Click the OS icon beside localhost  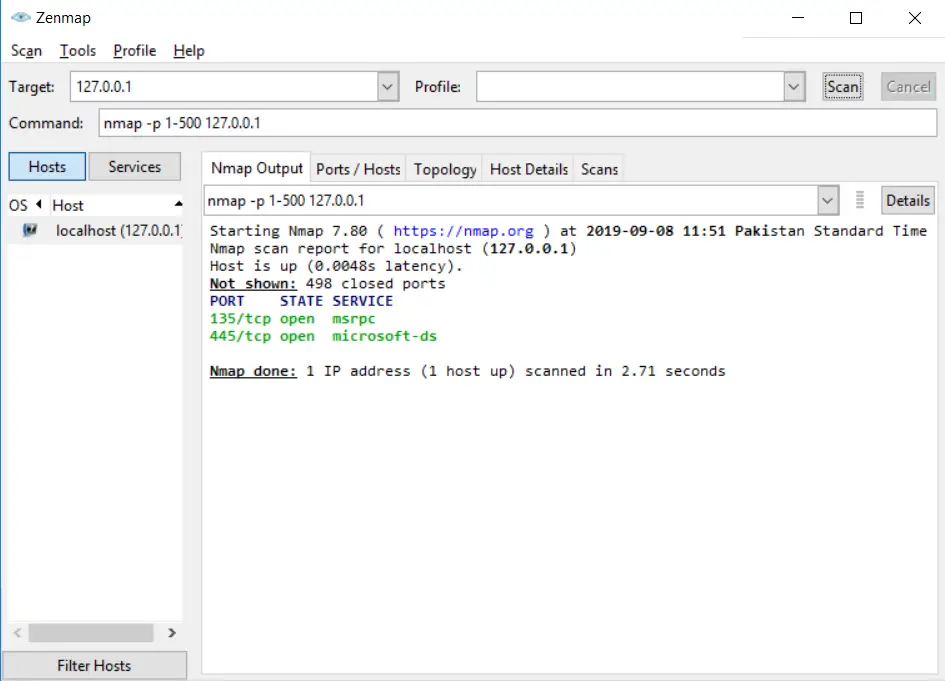coord(30,230)
